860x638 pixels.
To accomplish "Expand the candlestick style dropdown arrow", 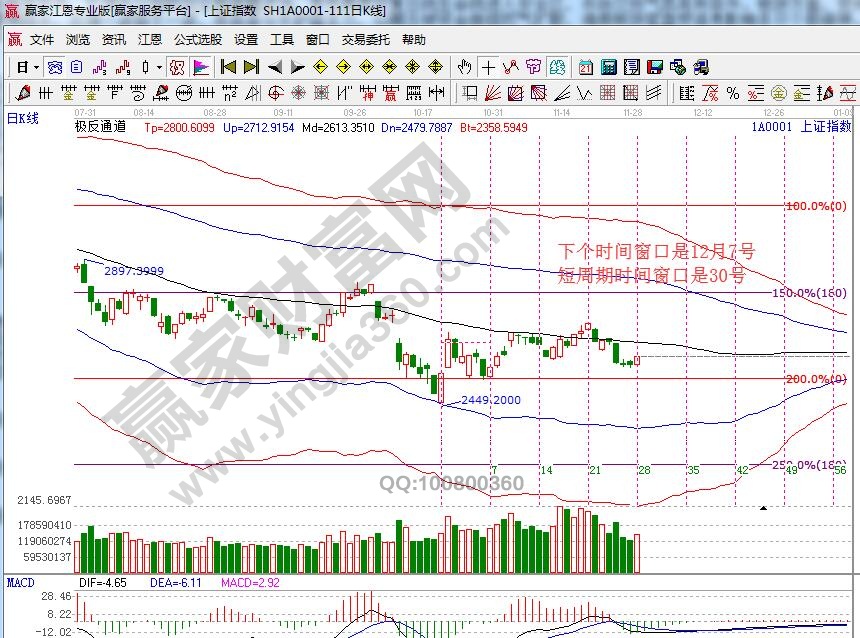I will (x=160, y=67).
